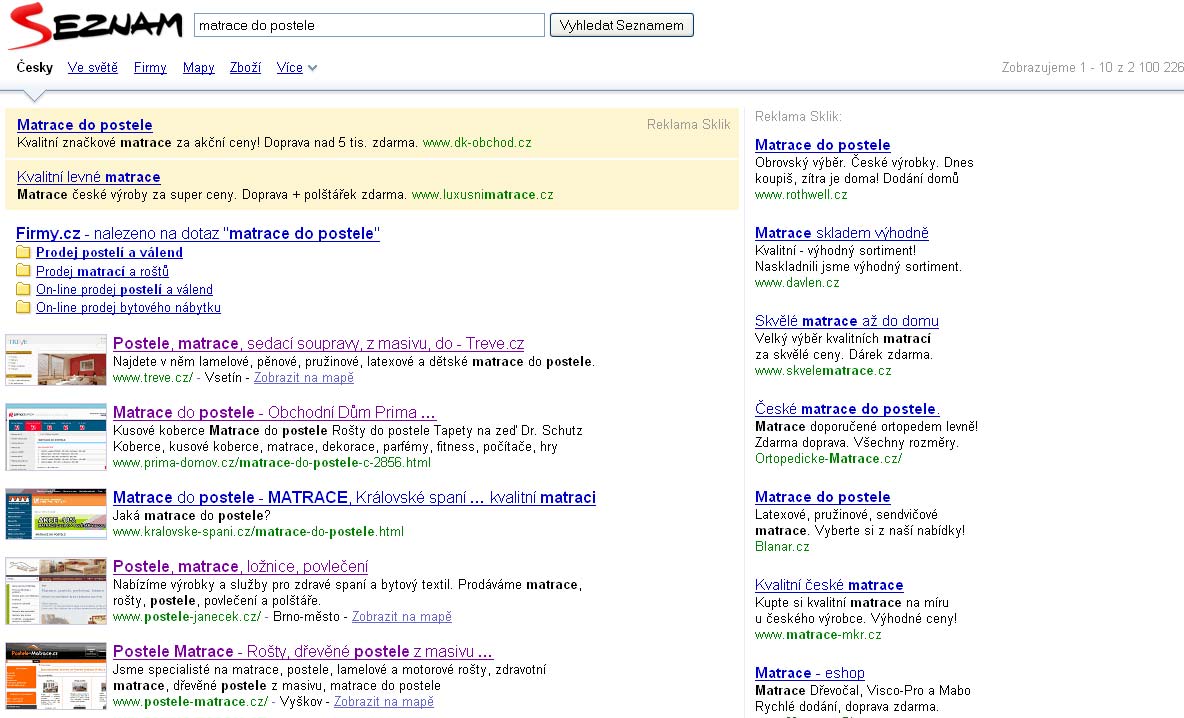Open the České matrace do postele ad
Image resolution: width=1184 pixels, height=718 pixels.
pos(847,409)
